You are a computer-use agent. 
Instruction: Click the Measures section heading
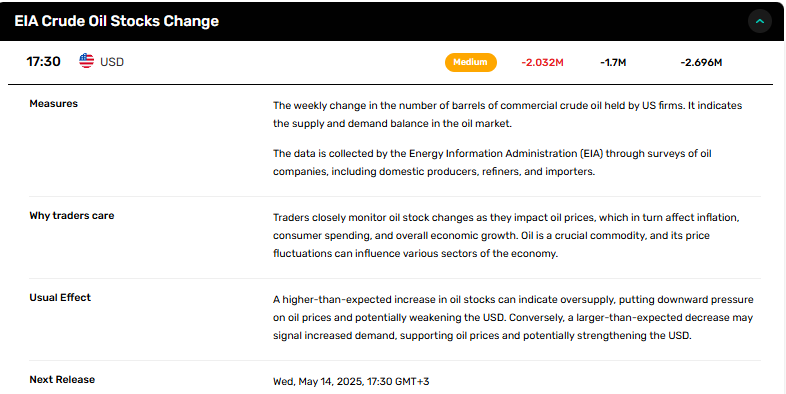54,104
